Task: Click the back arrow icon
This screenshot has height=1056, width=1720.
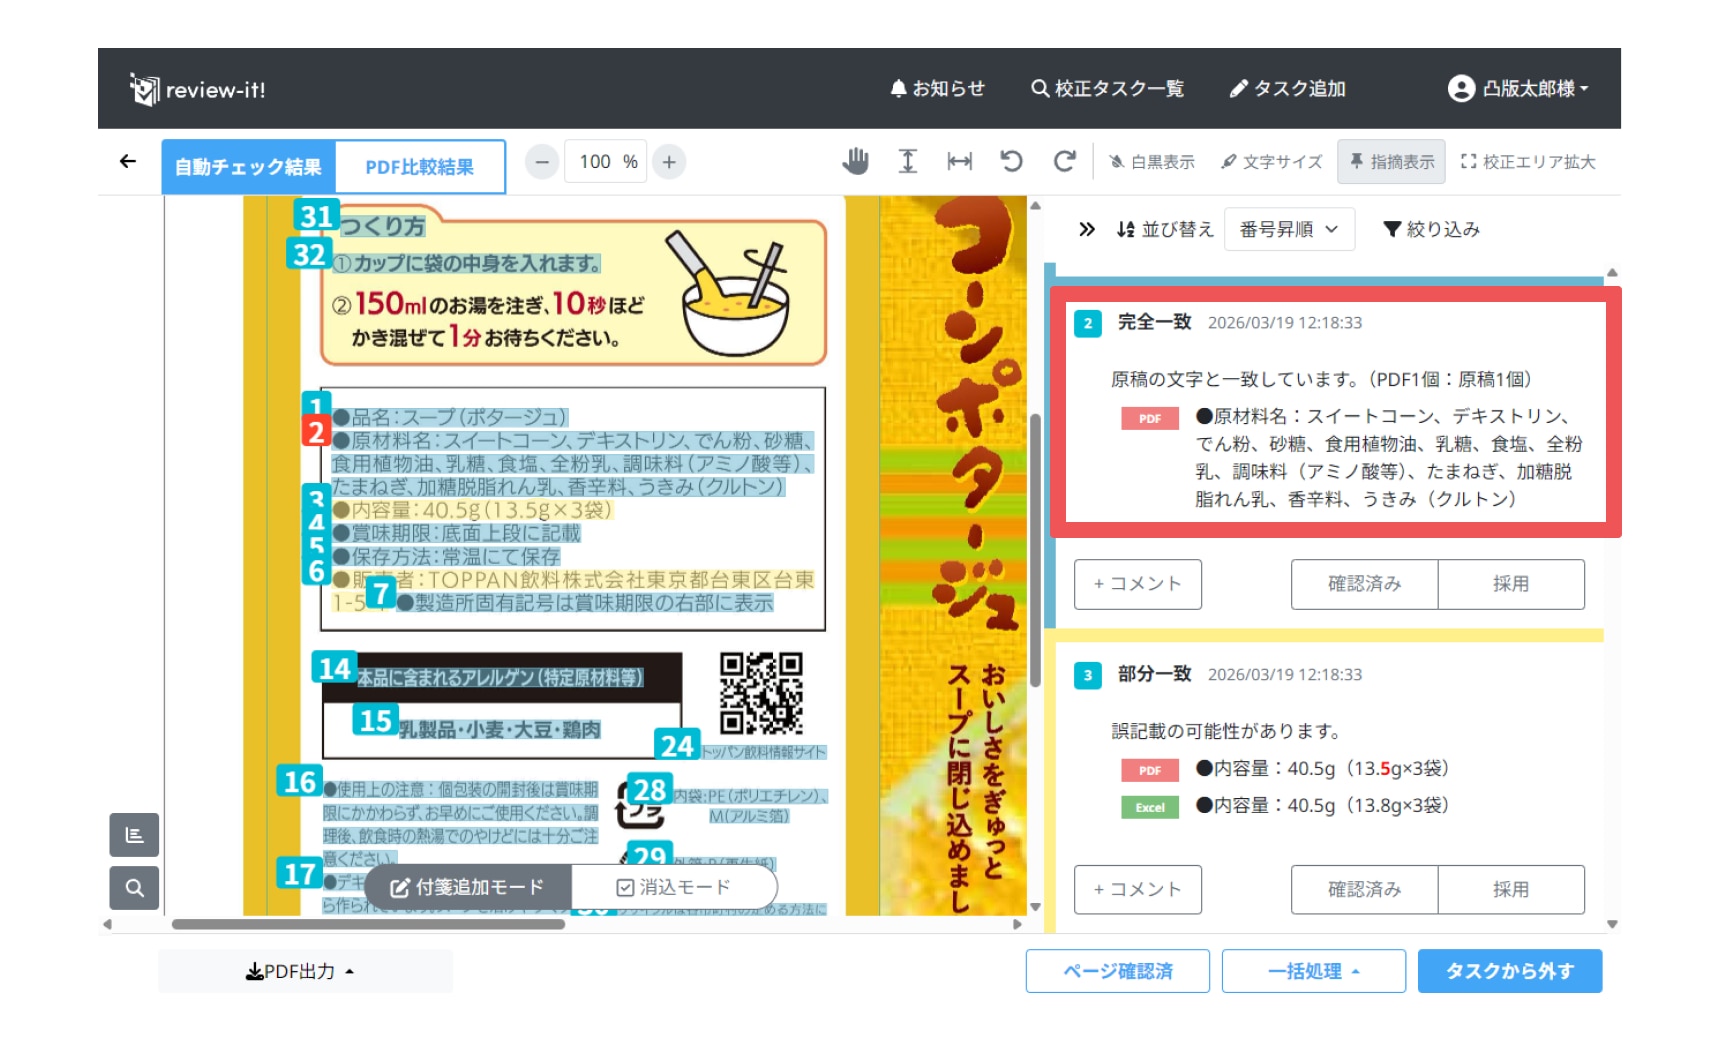Action: (128, 161)
